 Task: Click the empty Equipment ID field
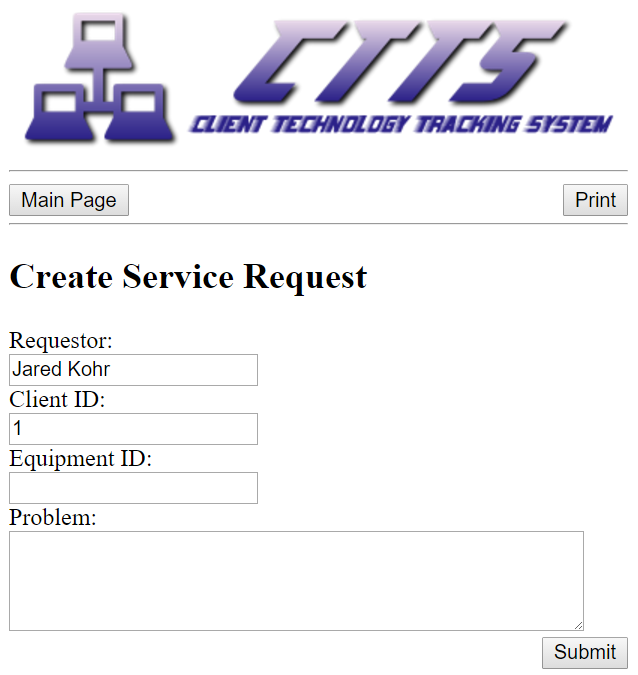pyautogui.click(x=133, y=488)
